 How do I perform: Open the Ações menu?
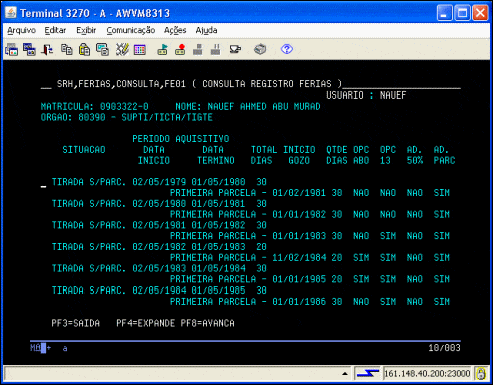[175, 30]
